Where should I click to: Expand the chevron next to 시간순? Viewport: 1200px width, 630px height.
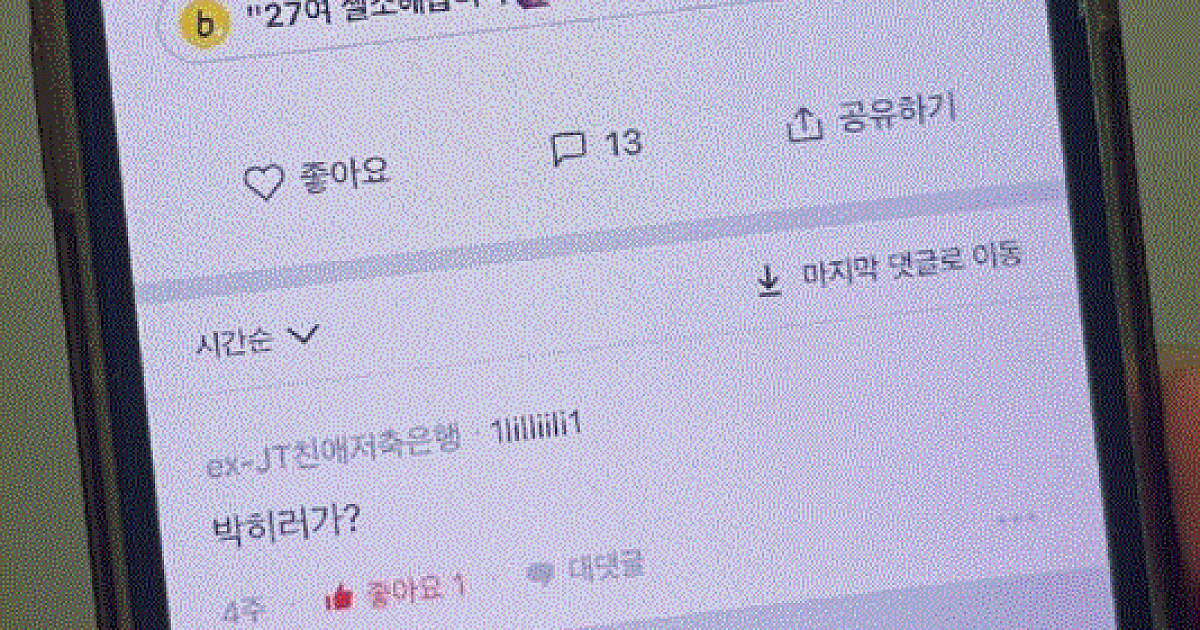click(x=302, y=336)
